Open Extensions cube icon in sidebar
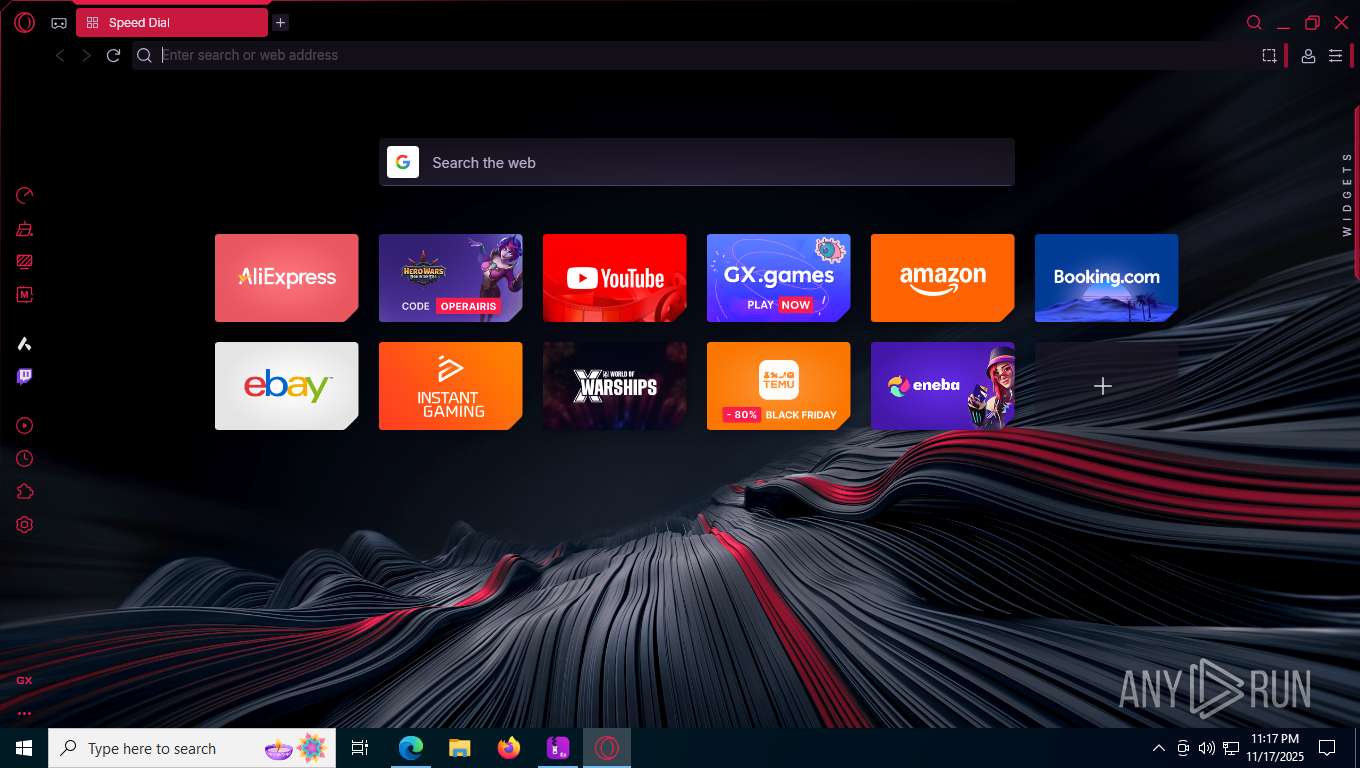The image size is (1360, 768). 25,491
